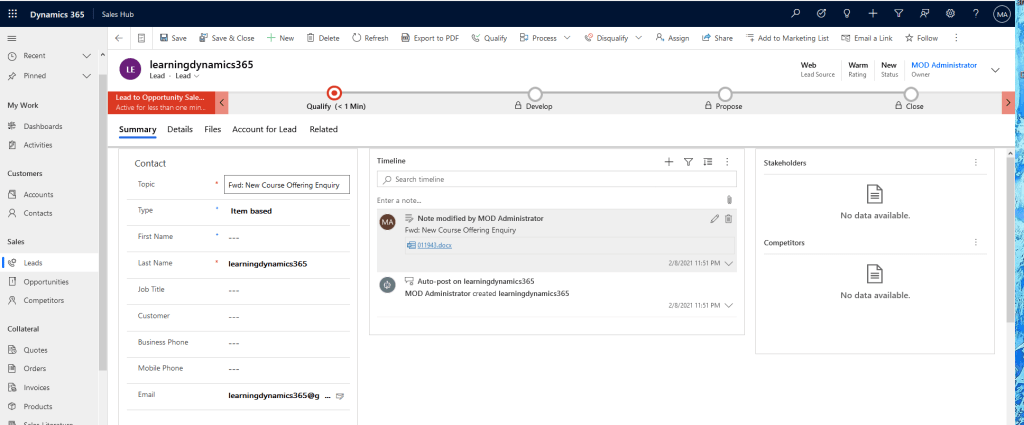Attach a file using the paperclip icon

pyautogui.click(x=729, y=200)
